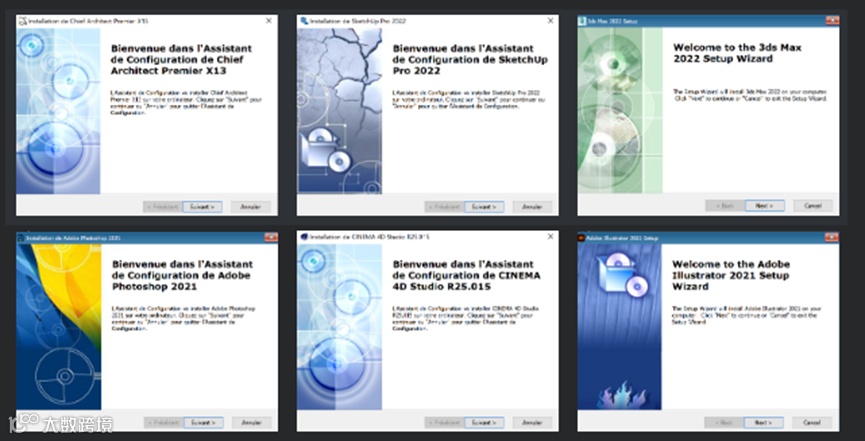The height and width of the screenshot is (441, 865).
Task: Click the description paragraph in the SketchUp installer
Action: pyautogui.click(x=469, y=99)
